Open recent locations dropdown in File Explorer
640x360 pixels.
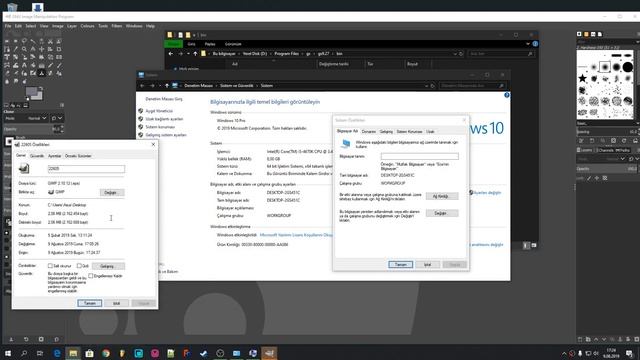pyautogui.click(x=188, y=54)
